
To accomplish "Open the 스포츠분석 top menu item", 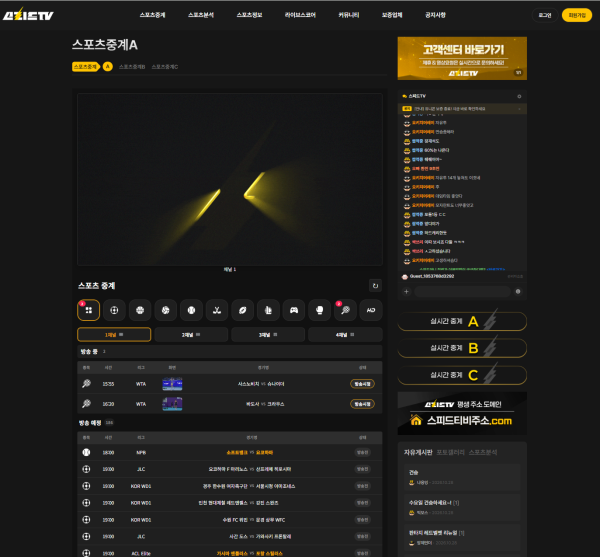I will pos(201,15).
